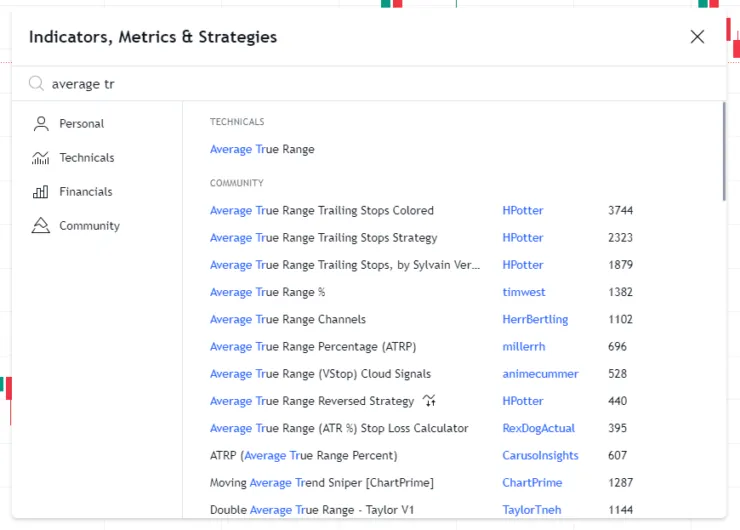Open author timwest profile link

click(x=521, y=292)
